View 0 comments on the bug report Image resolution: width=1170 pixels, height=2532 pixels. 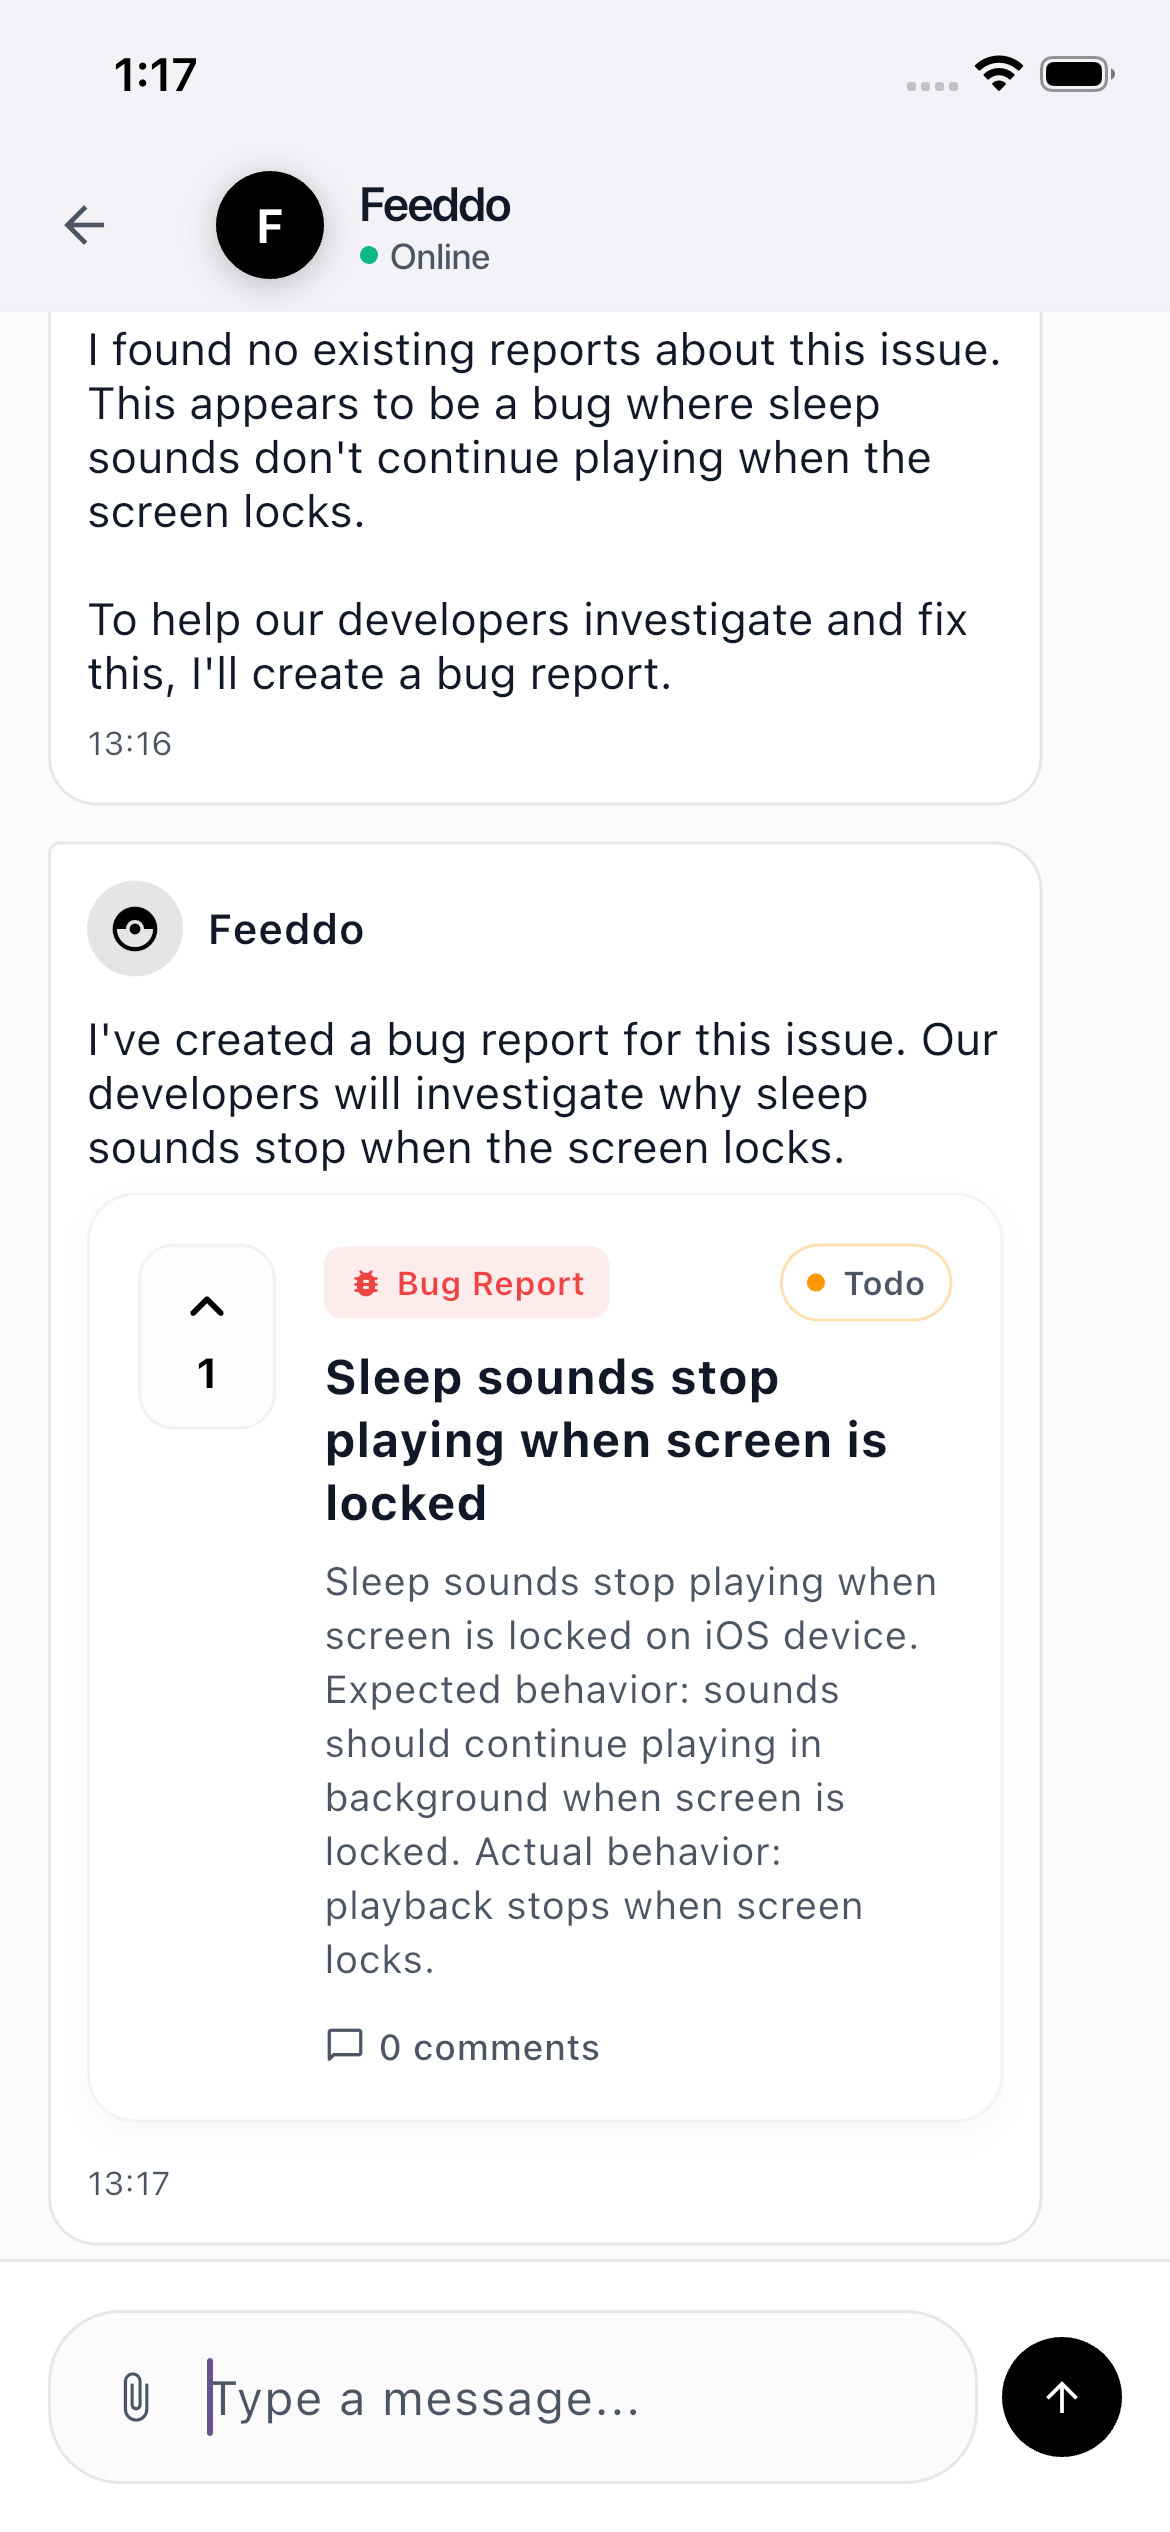pyautogui.click(x=462, y=2046)
